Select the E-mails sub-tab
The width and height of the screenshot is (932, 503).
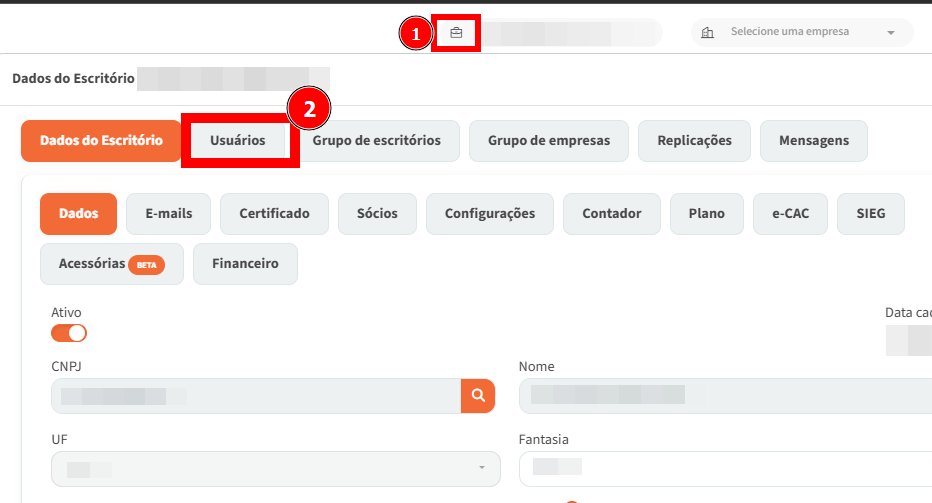pos(169,213)
